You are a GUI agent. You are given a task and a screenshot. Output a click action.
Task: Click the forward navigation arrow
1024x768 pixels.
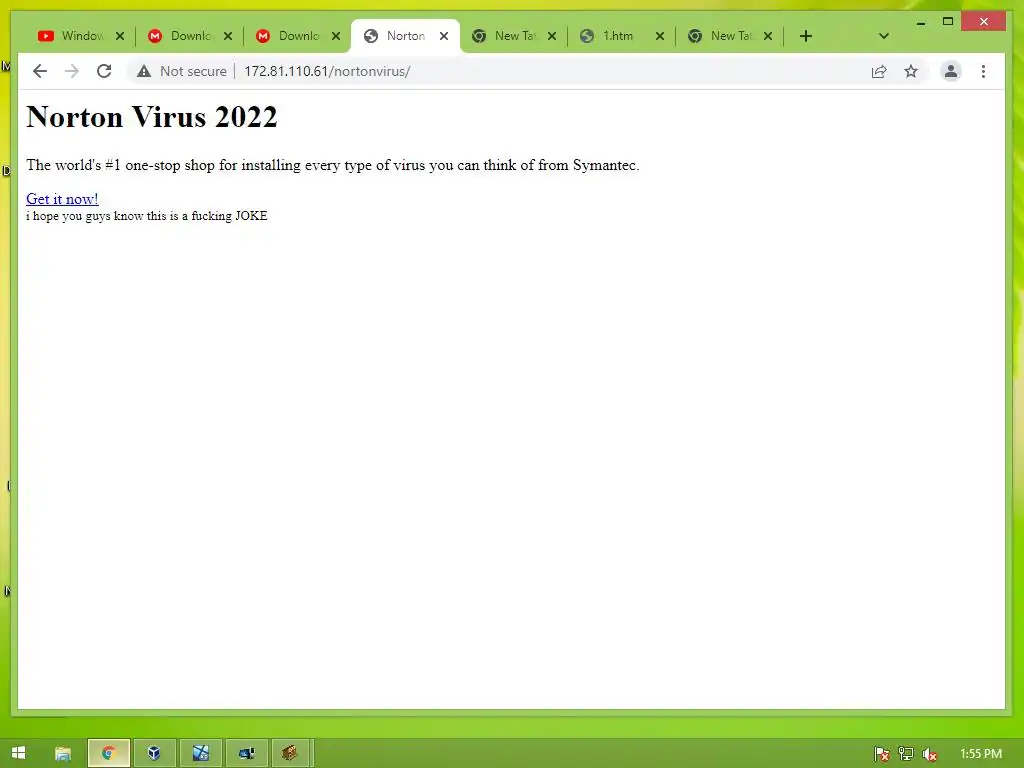tap(72, 71)
